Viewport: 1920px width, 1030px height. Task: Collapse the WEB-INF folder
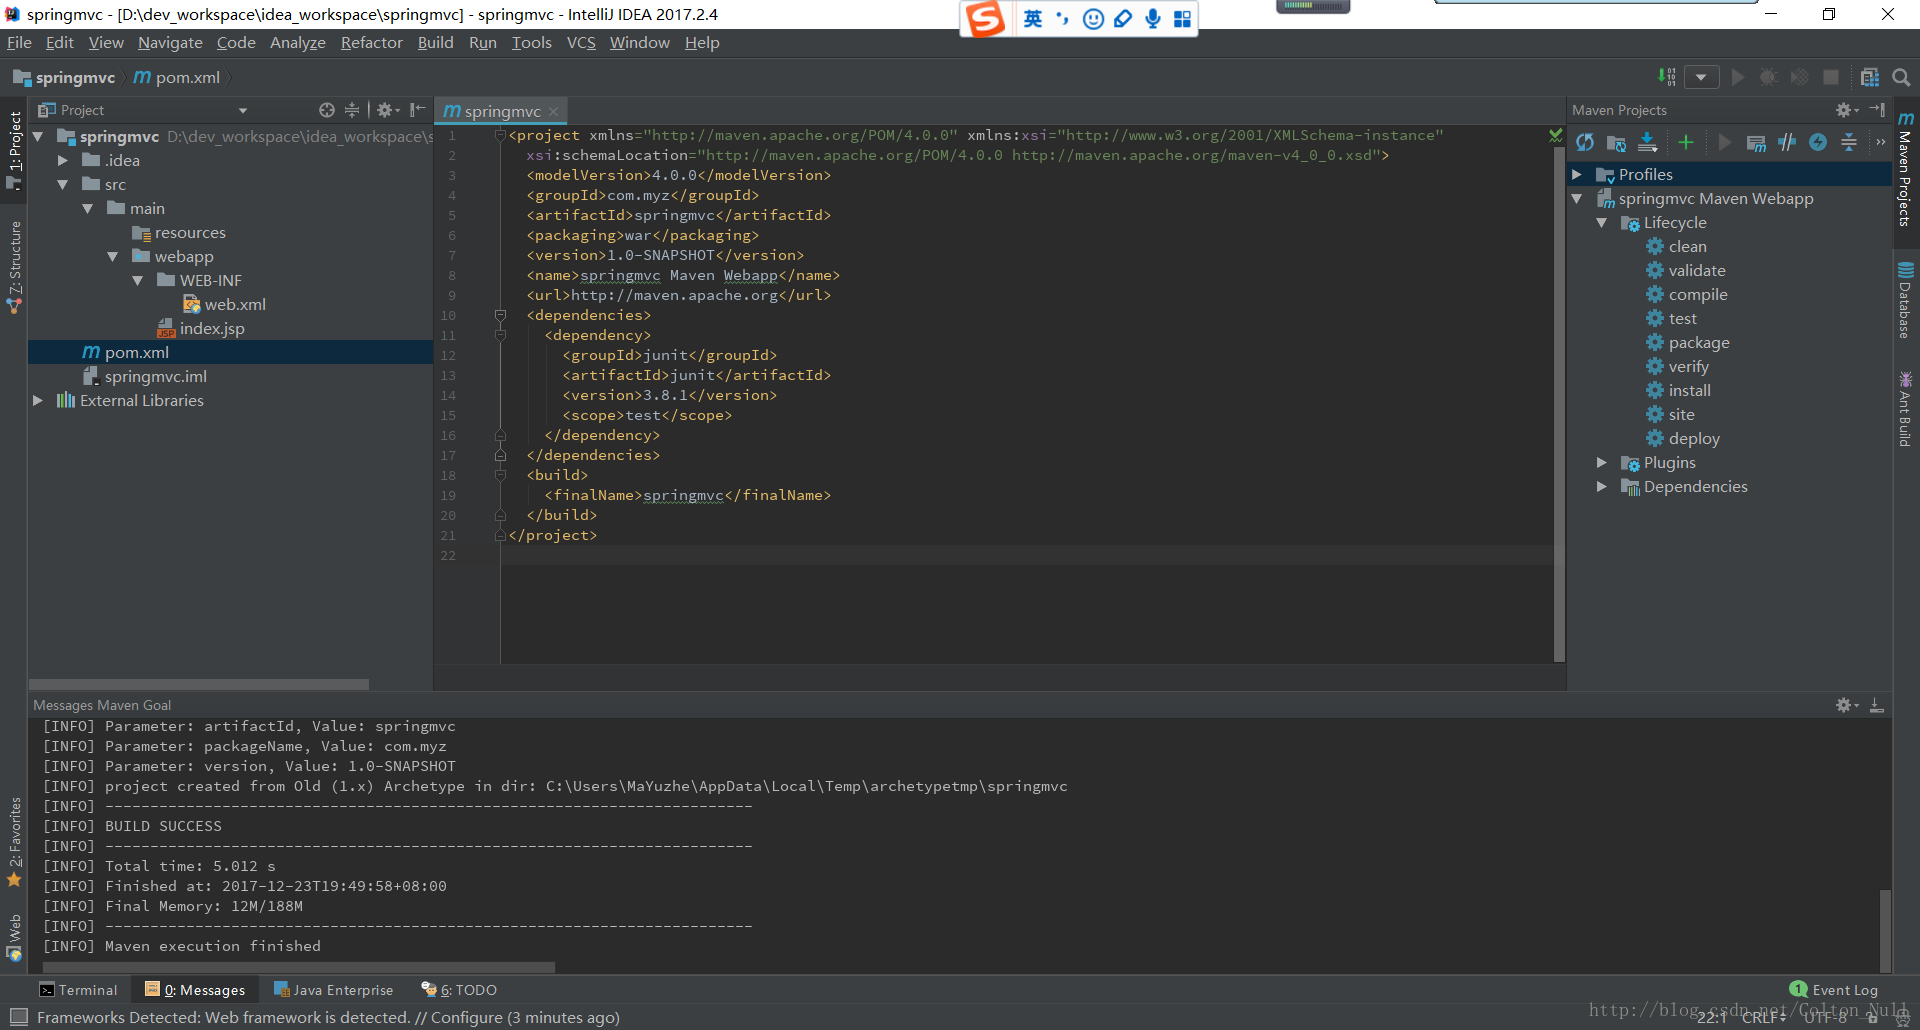(x=138, y=280)
